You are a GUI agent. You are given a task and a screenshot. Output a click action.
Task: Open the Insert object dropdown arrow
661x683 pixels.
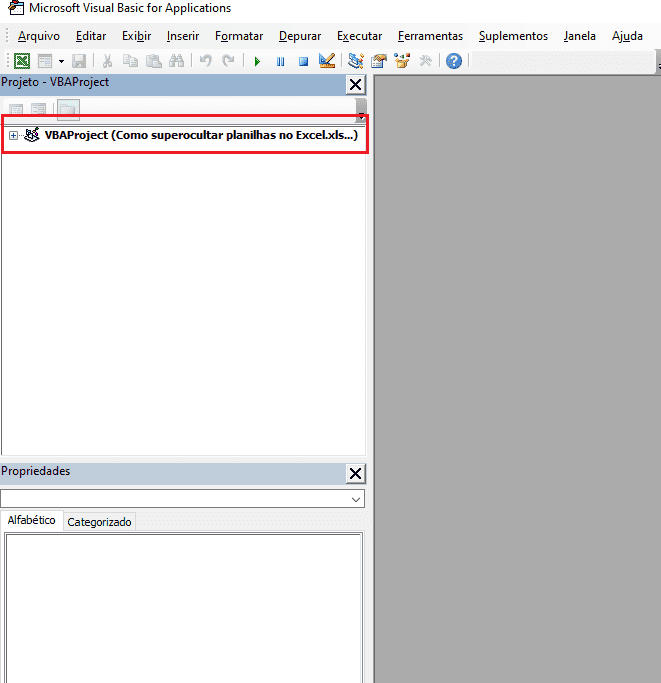coord(61,61)
